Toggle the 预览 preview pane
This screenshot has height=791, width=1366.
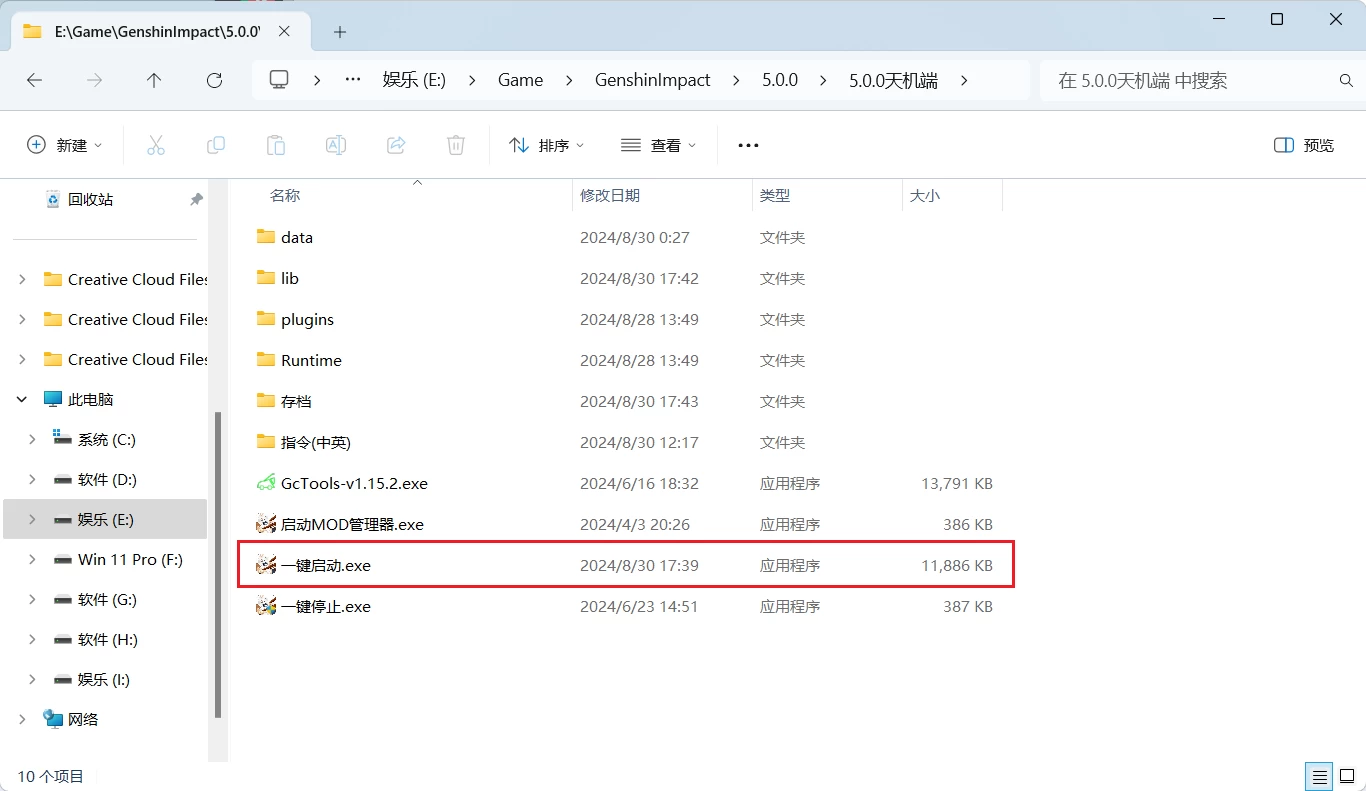[x=1304, y=145]
